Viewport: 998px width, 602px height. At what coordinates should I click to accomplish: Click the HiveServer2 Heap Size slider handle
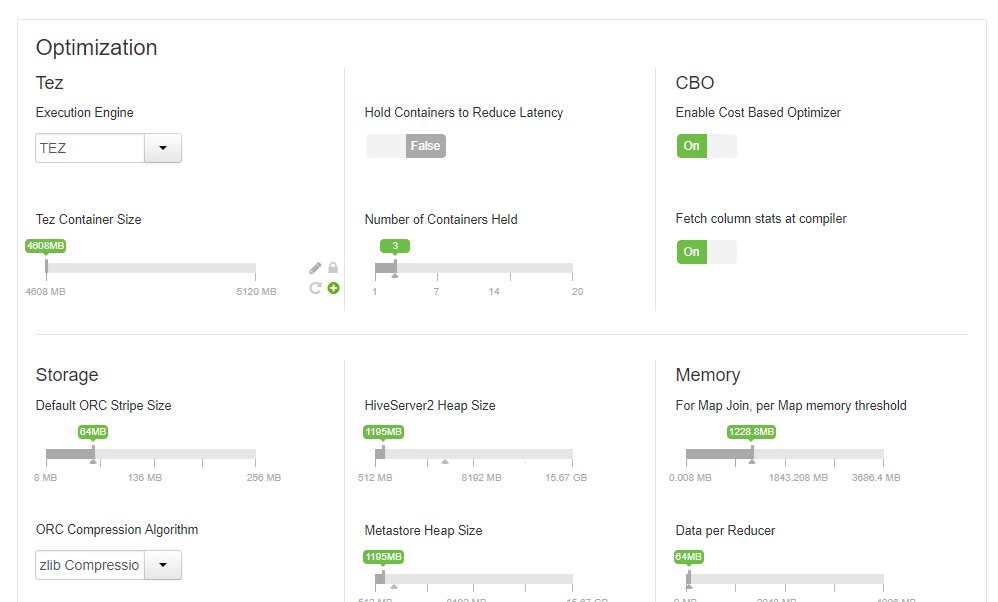pos(384,453)
